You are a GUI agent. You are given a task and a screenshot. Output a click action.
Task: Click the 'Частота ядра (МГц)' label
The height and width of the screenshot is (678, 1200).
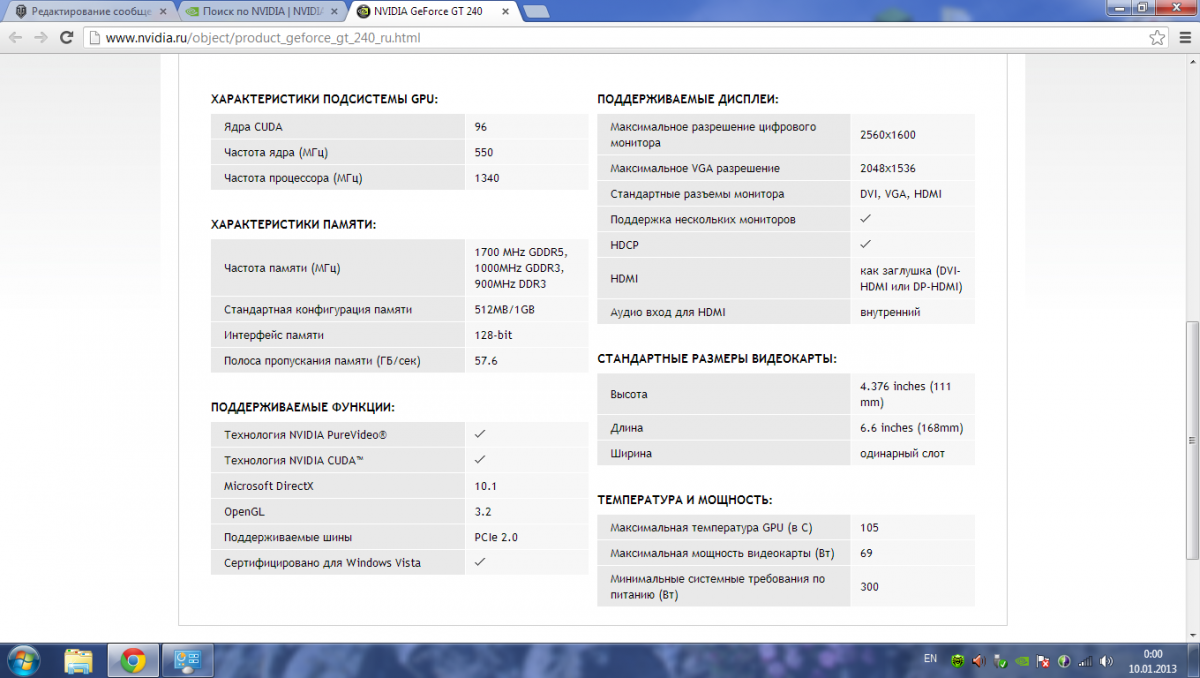[276, 153]
